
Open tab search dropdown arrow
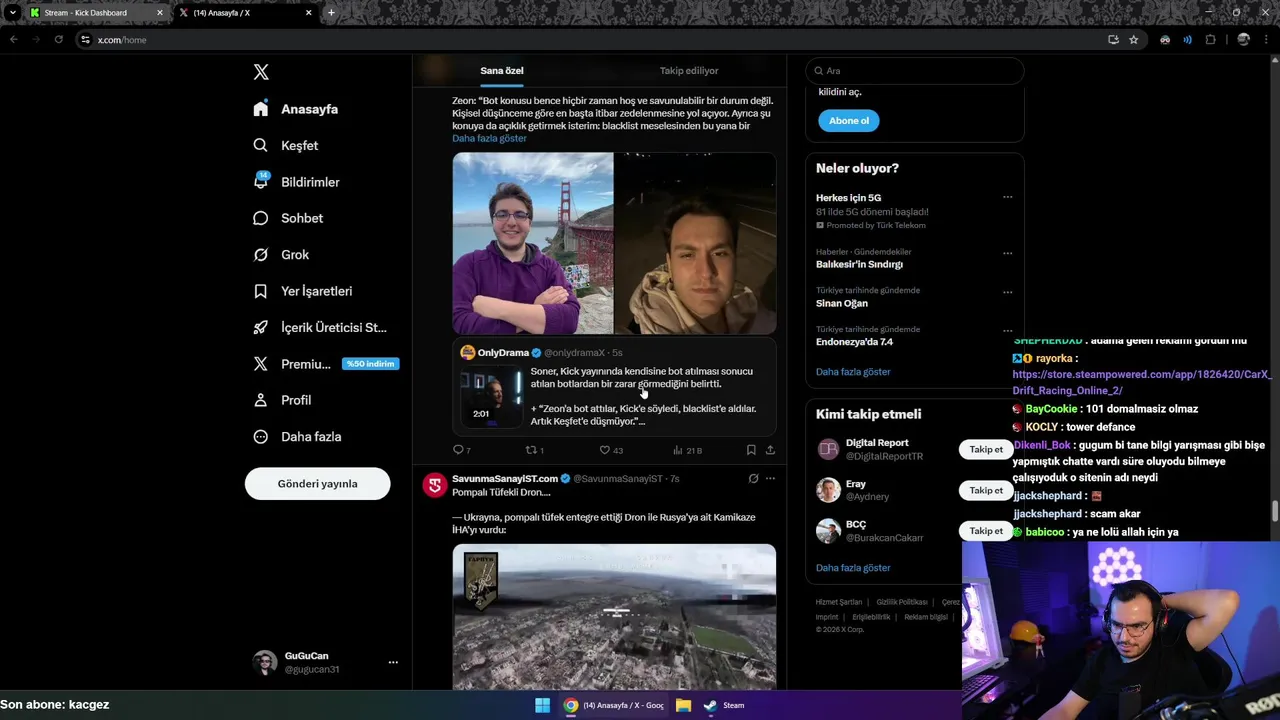pyautogui.click(x=12, y=13)
